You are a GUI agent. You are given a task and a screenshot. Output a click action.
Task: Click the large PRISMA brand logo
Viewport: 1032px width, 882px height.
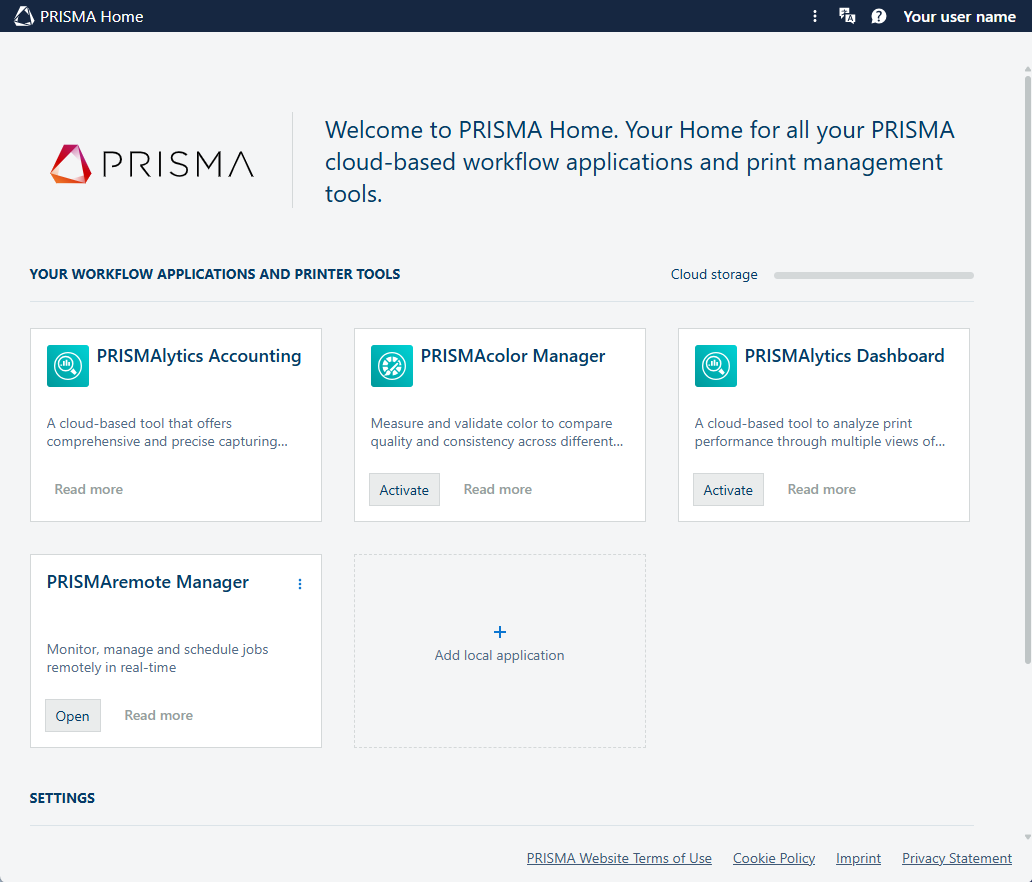[x=152, y=164]
